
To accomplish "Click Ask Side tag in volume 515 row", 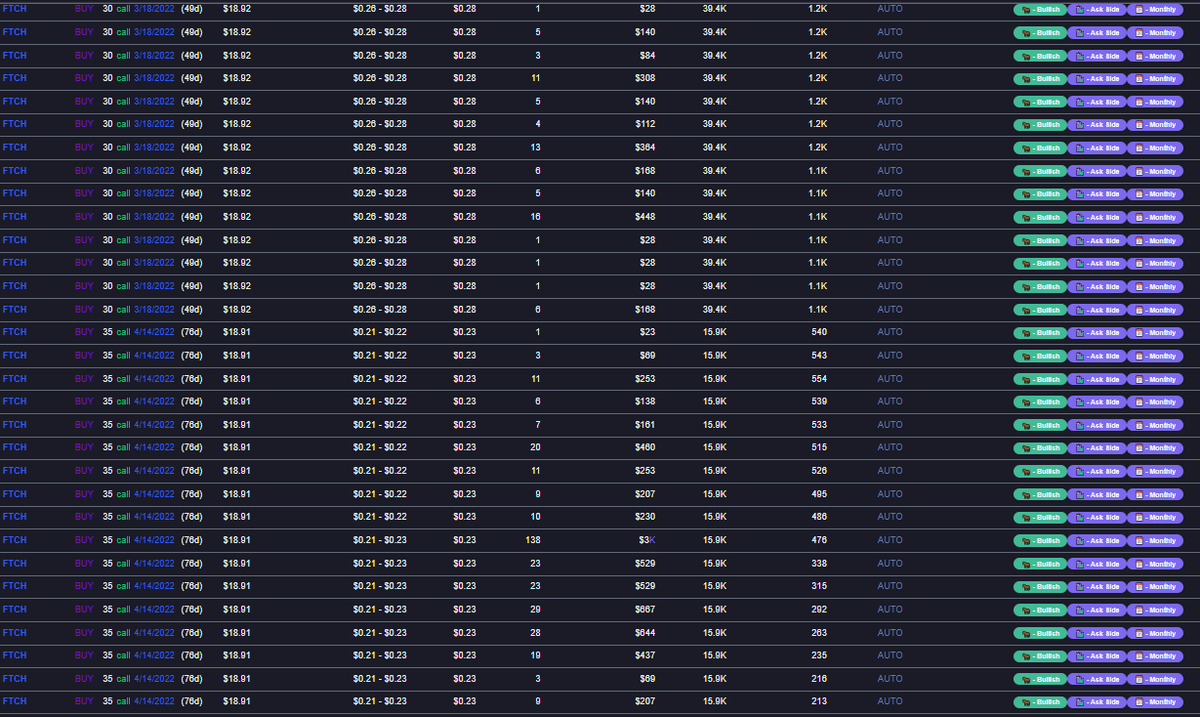I will 1097,448.
